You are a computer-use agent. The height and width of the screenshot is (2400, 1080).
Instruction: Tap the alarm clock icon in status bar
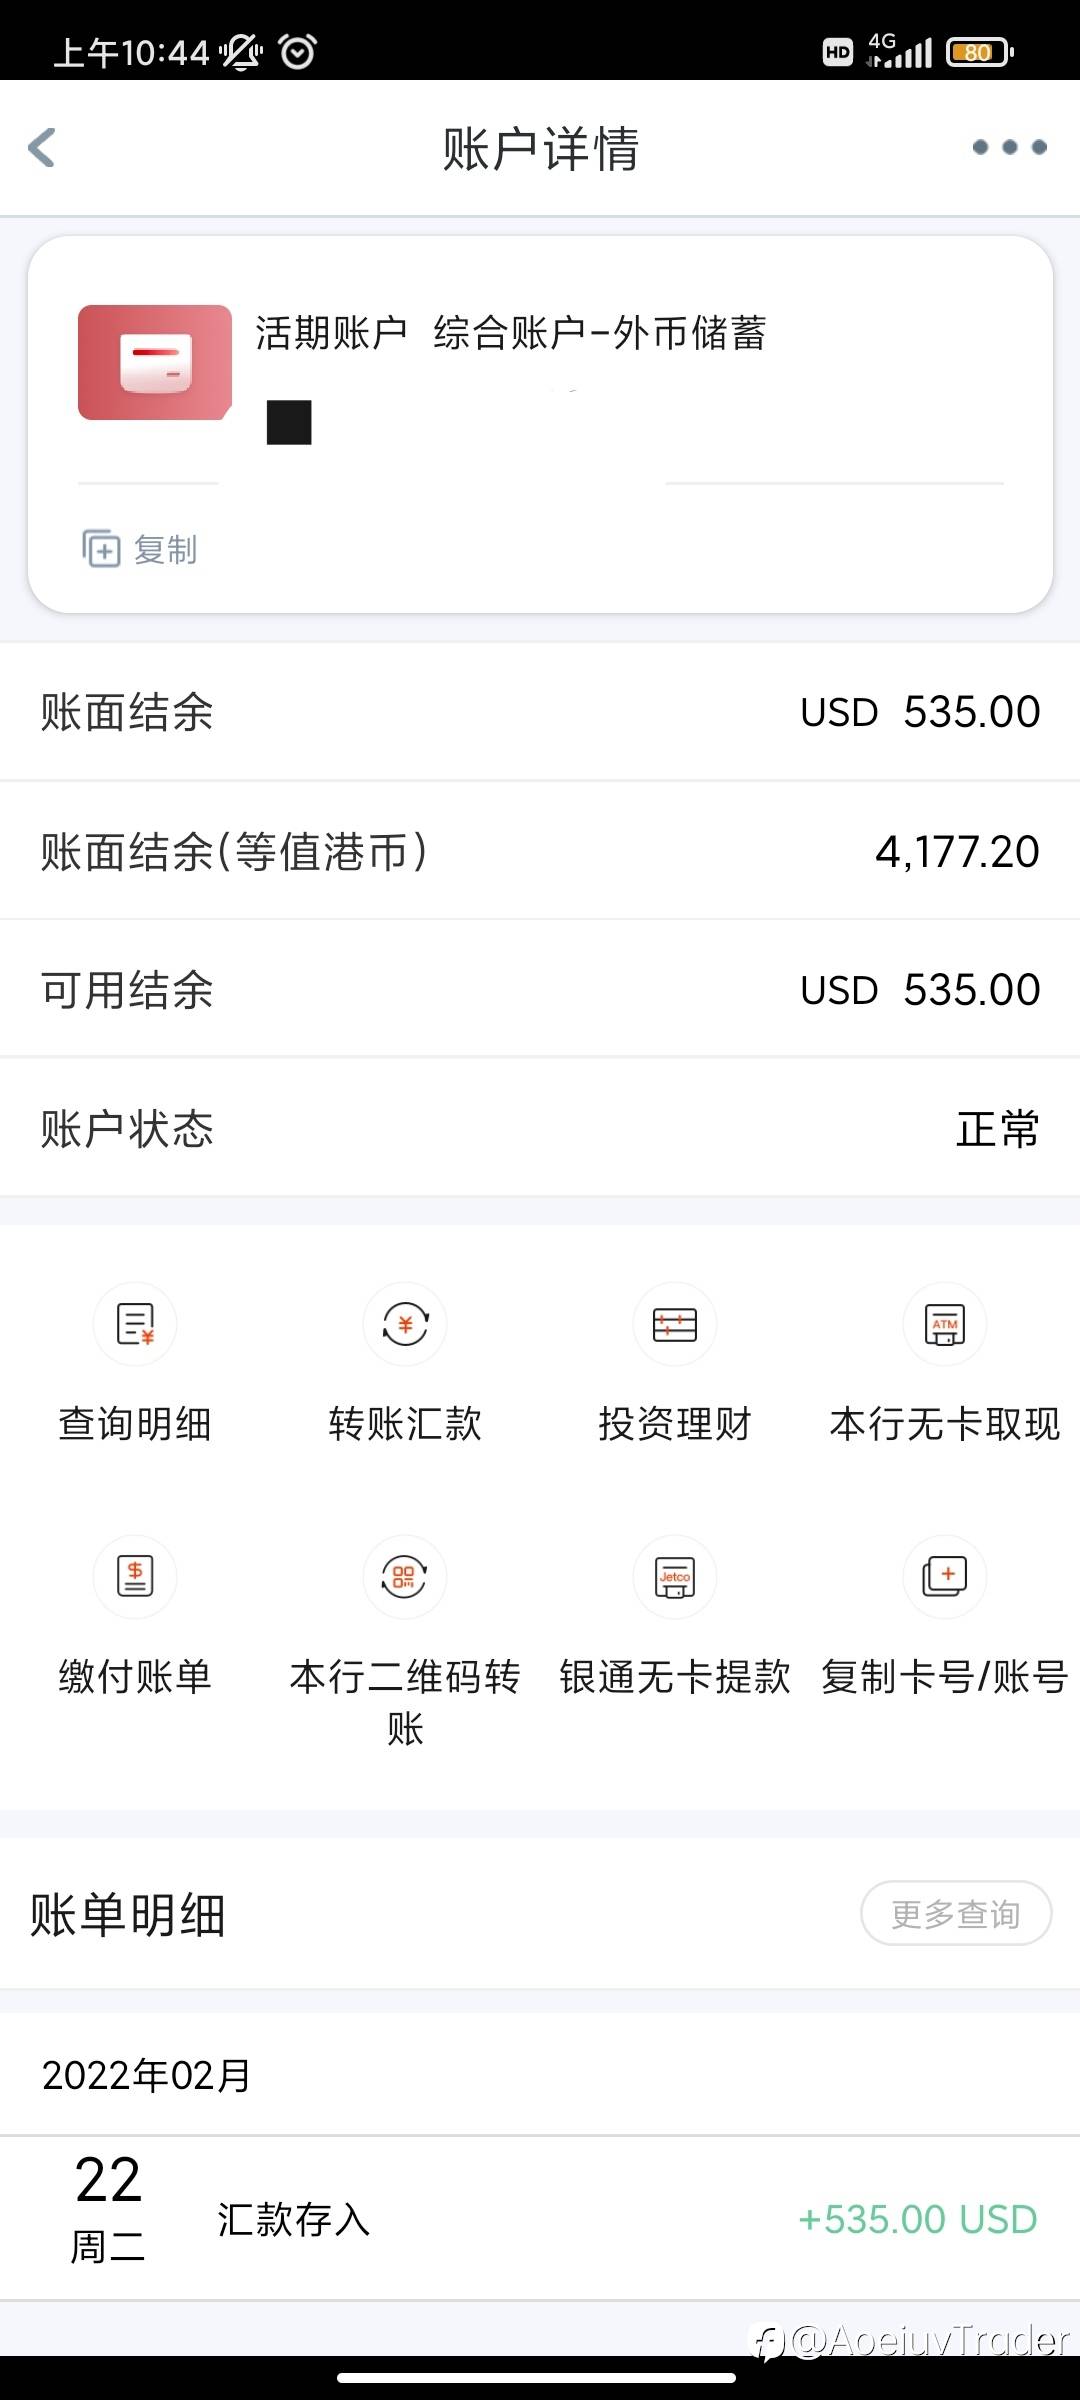pyautogui.click(x=297, y=51)
